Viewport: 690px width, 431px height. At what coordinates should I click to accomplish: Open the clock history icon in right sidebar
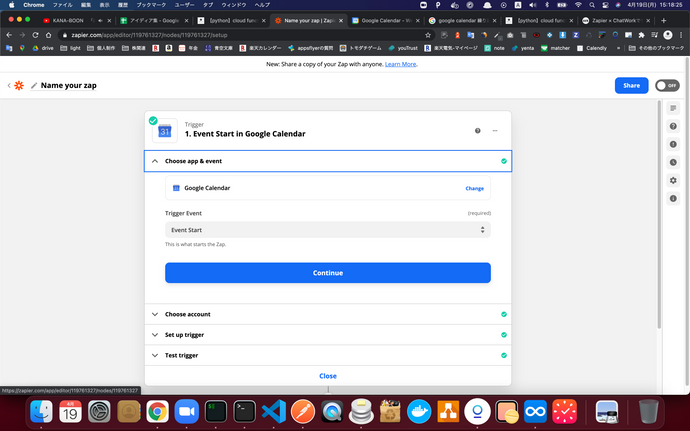673,162
